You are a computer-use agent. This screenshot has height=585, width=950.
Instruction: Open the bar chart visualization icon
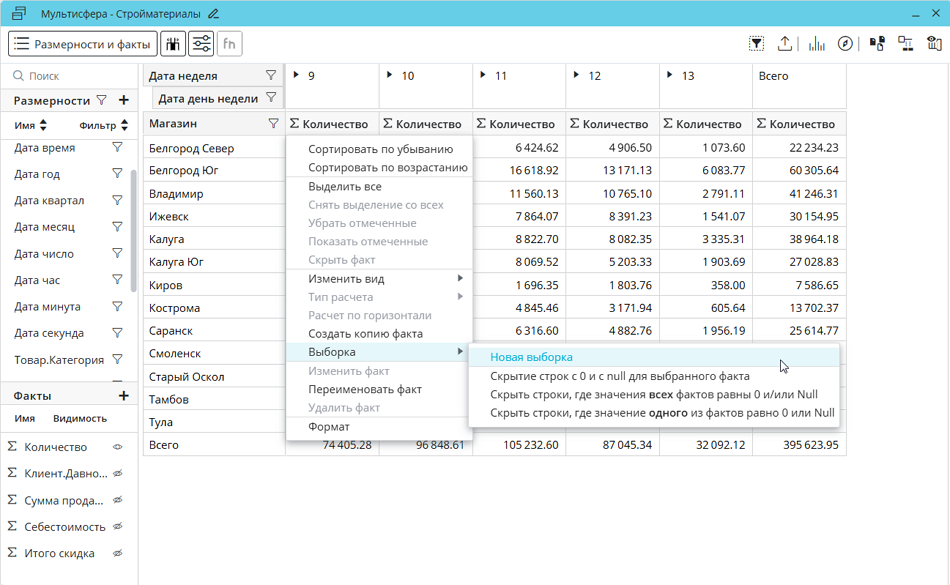[817, 44]
